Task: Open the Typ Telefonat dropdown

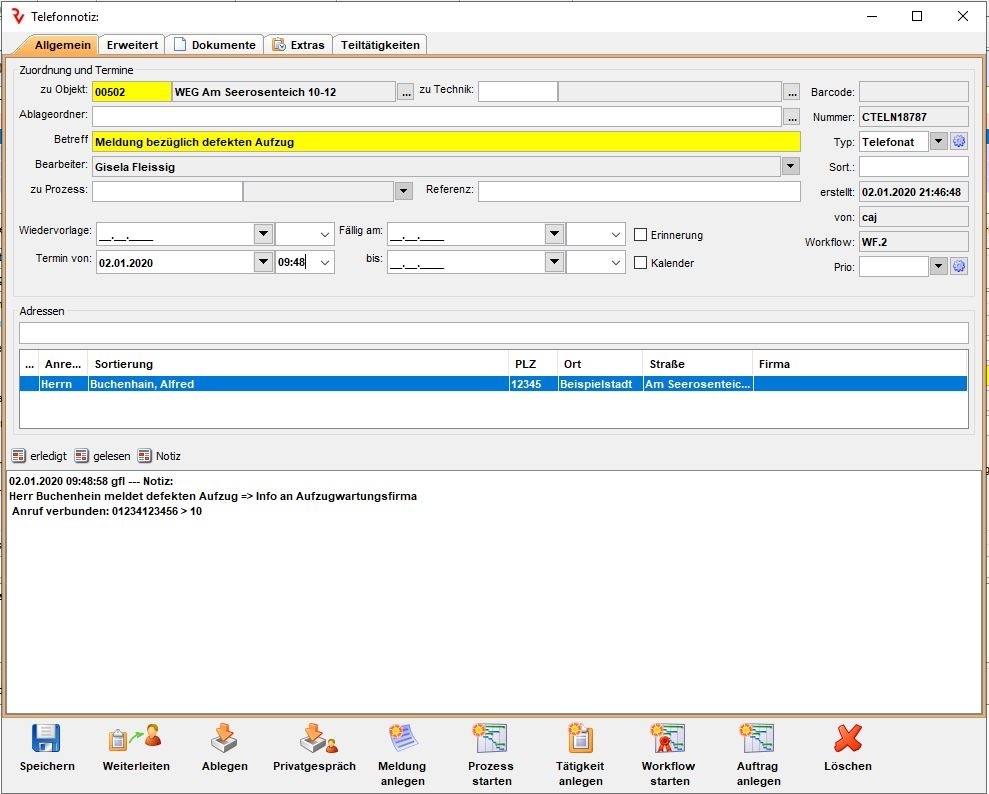Action: pos(938,142)
